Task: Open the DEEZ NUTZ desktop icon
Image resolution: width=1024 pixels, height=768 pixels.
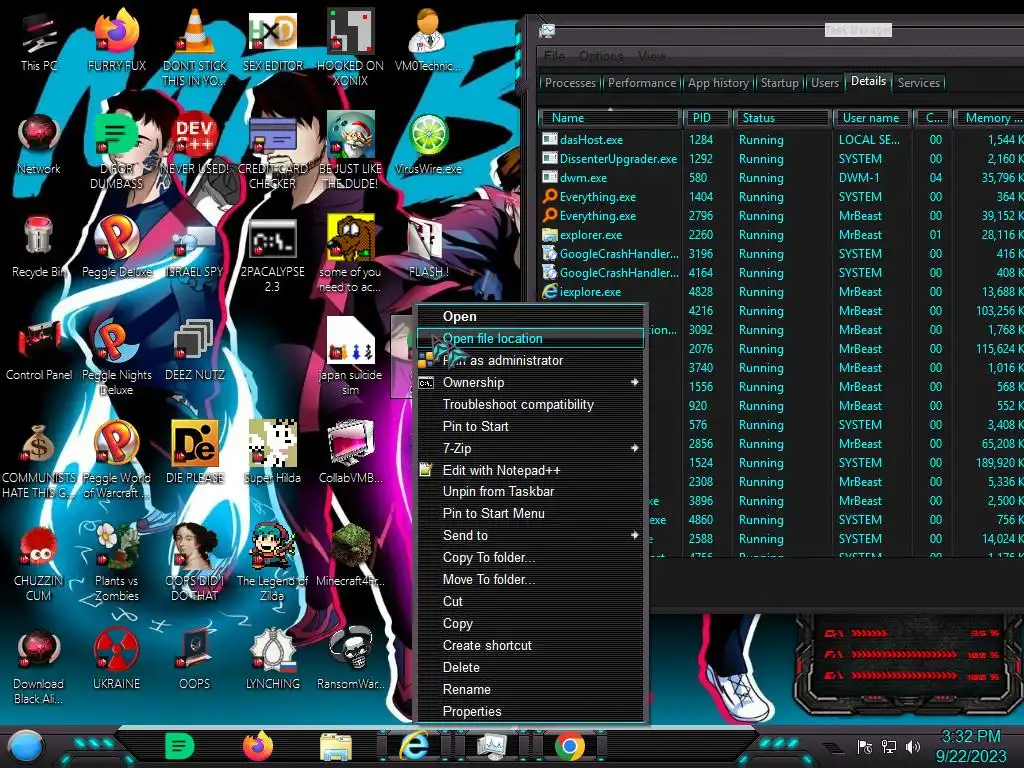Action: [x=194, y=350]
